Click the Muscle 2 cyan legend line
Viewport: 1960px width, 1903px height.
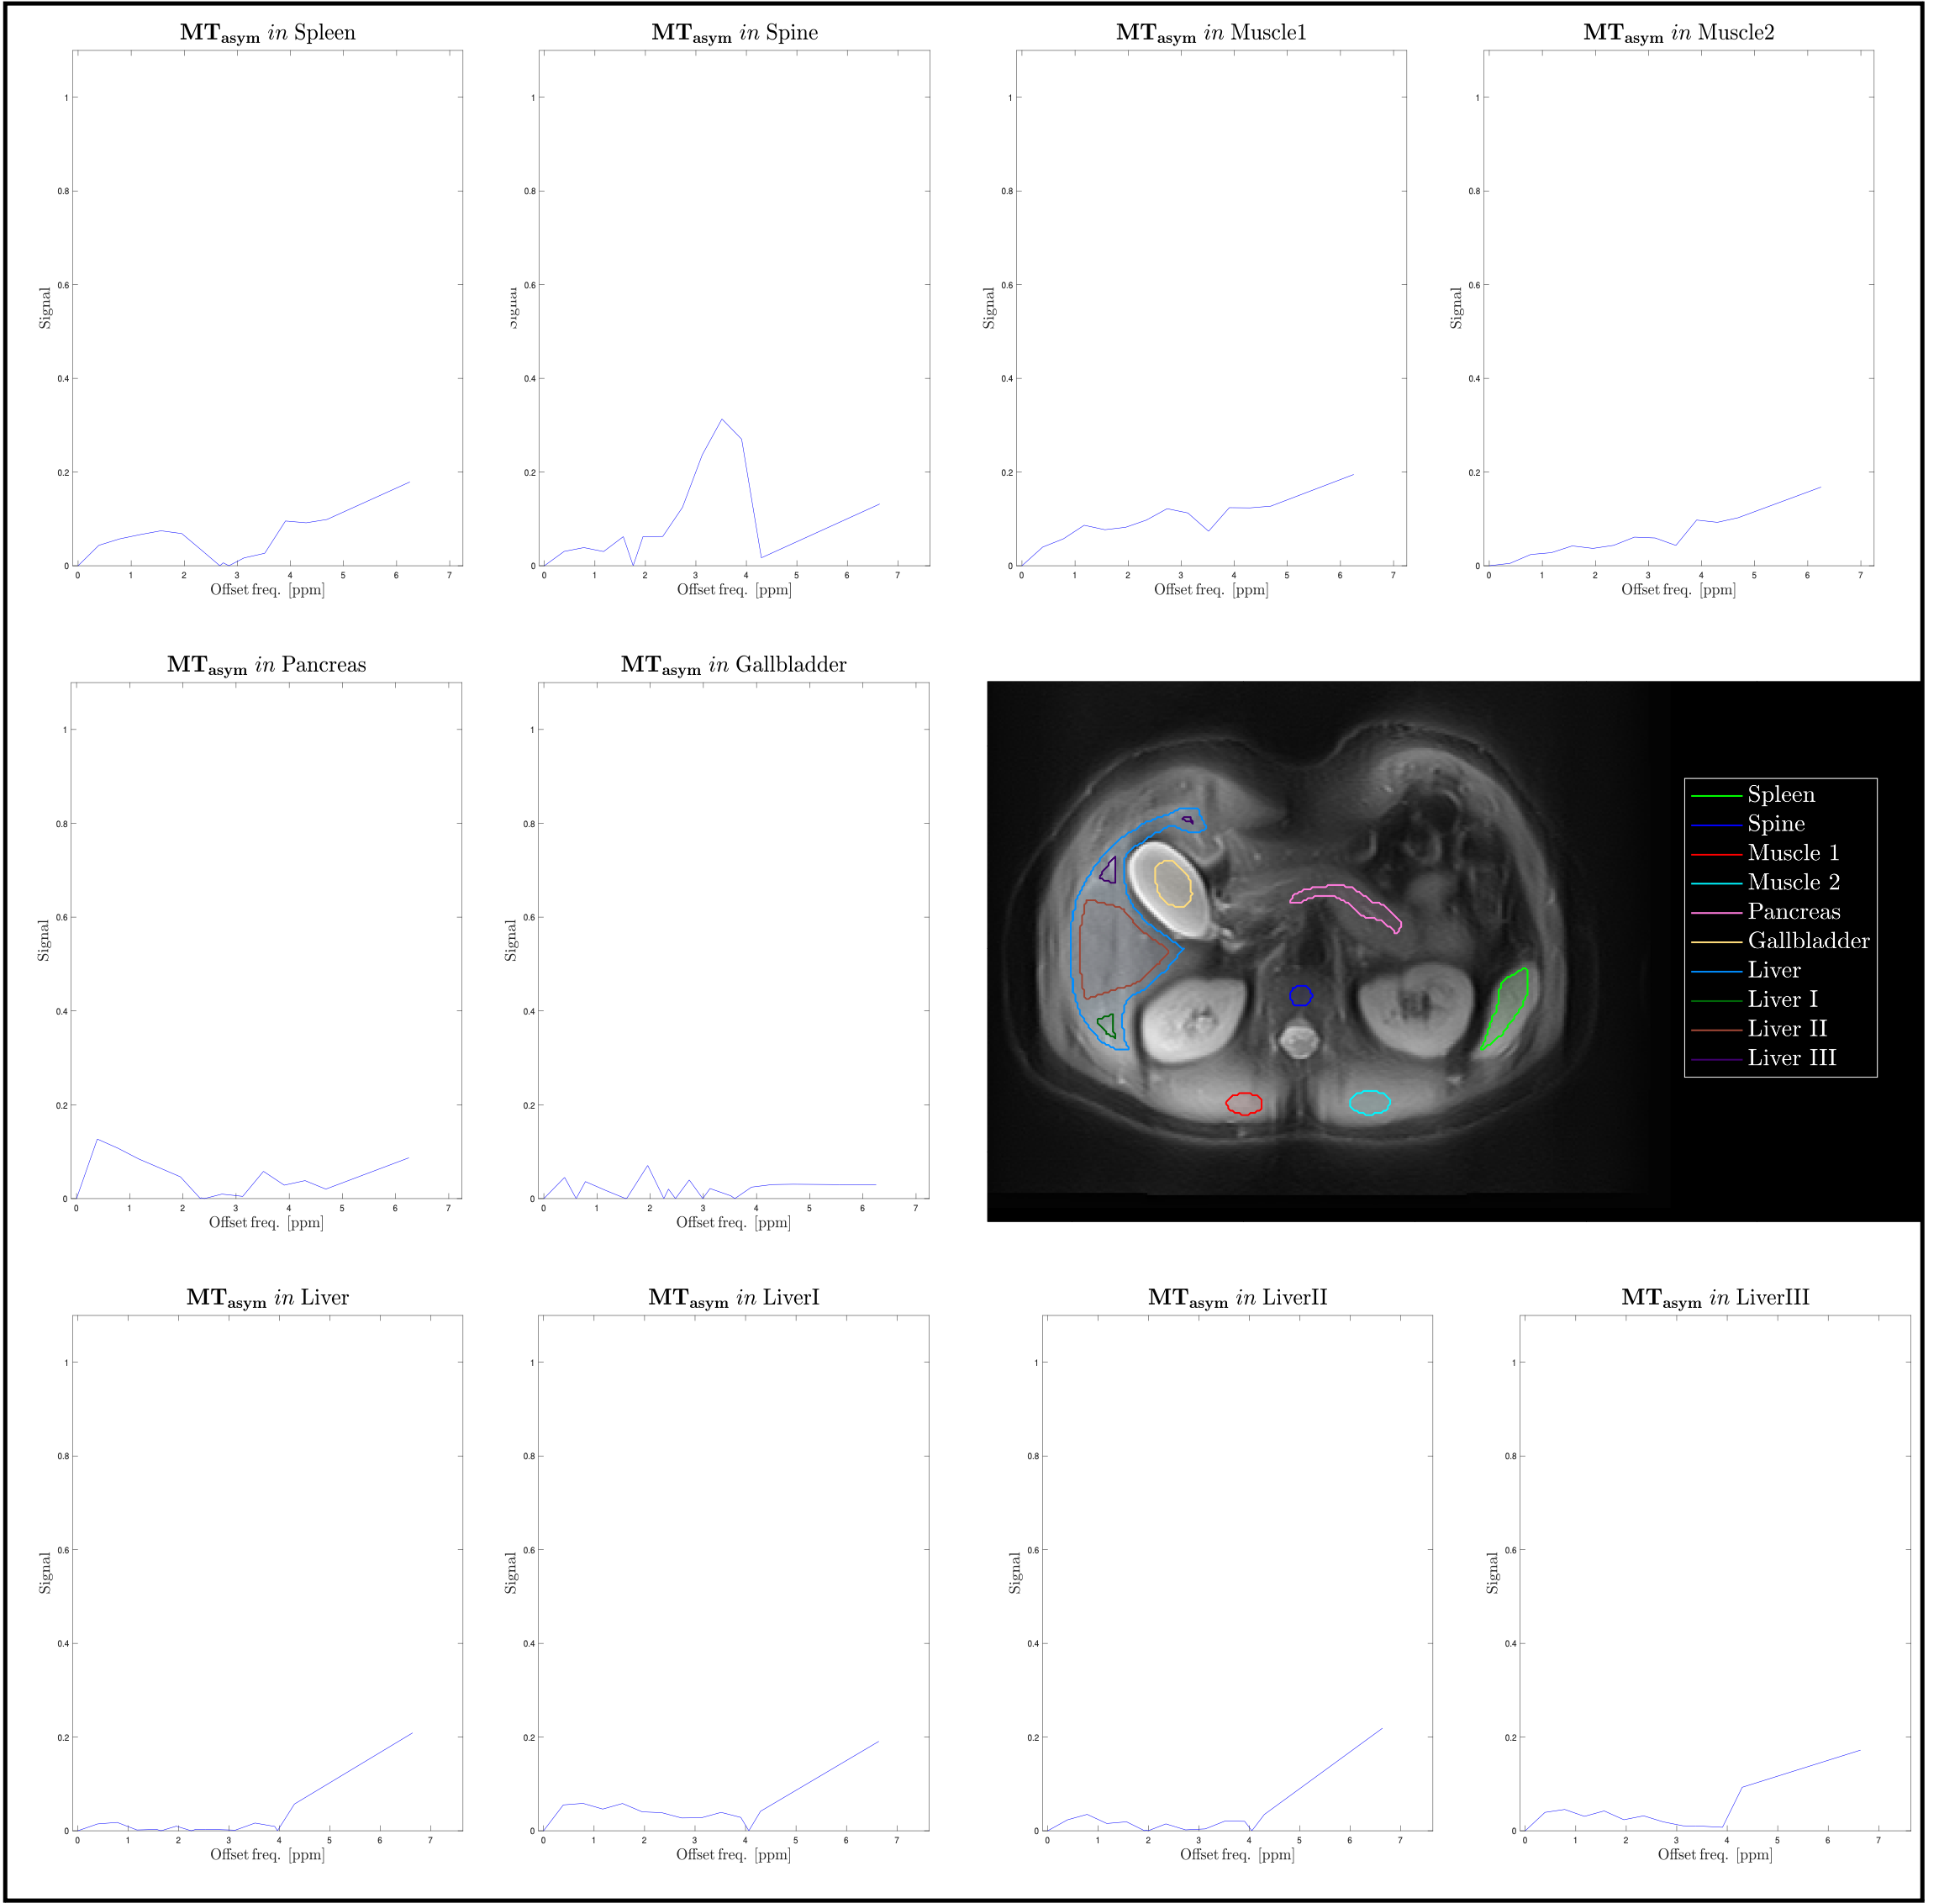1716,883
